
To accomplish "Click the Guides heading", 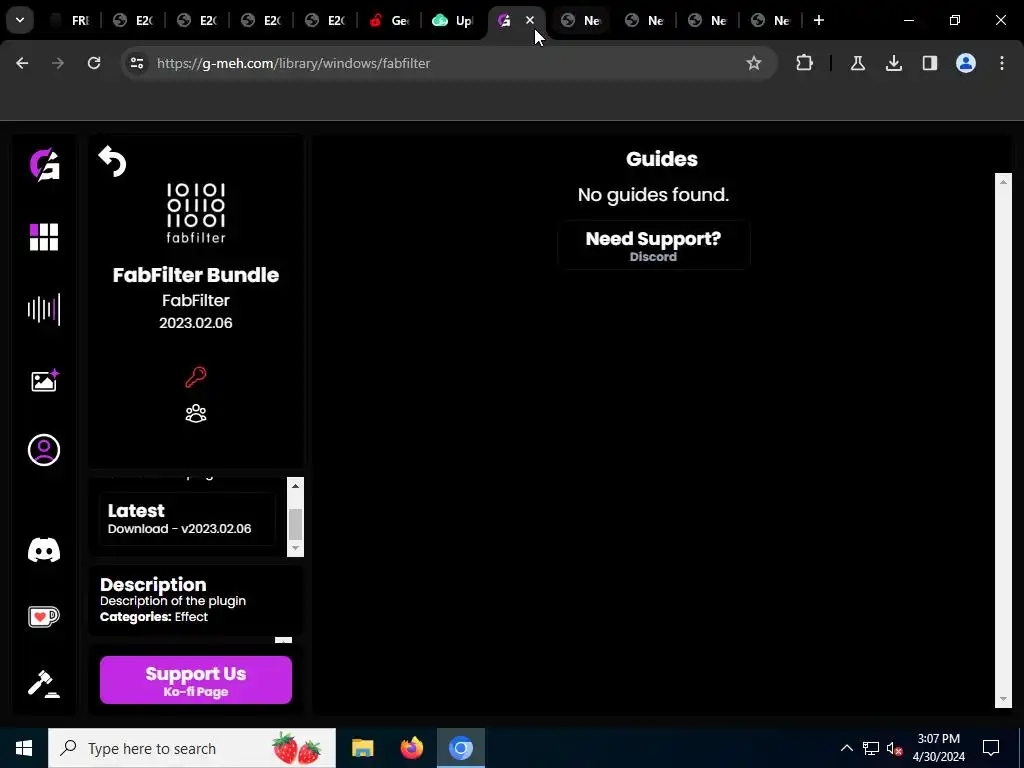I will (x=662, y=159).
